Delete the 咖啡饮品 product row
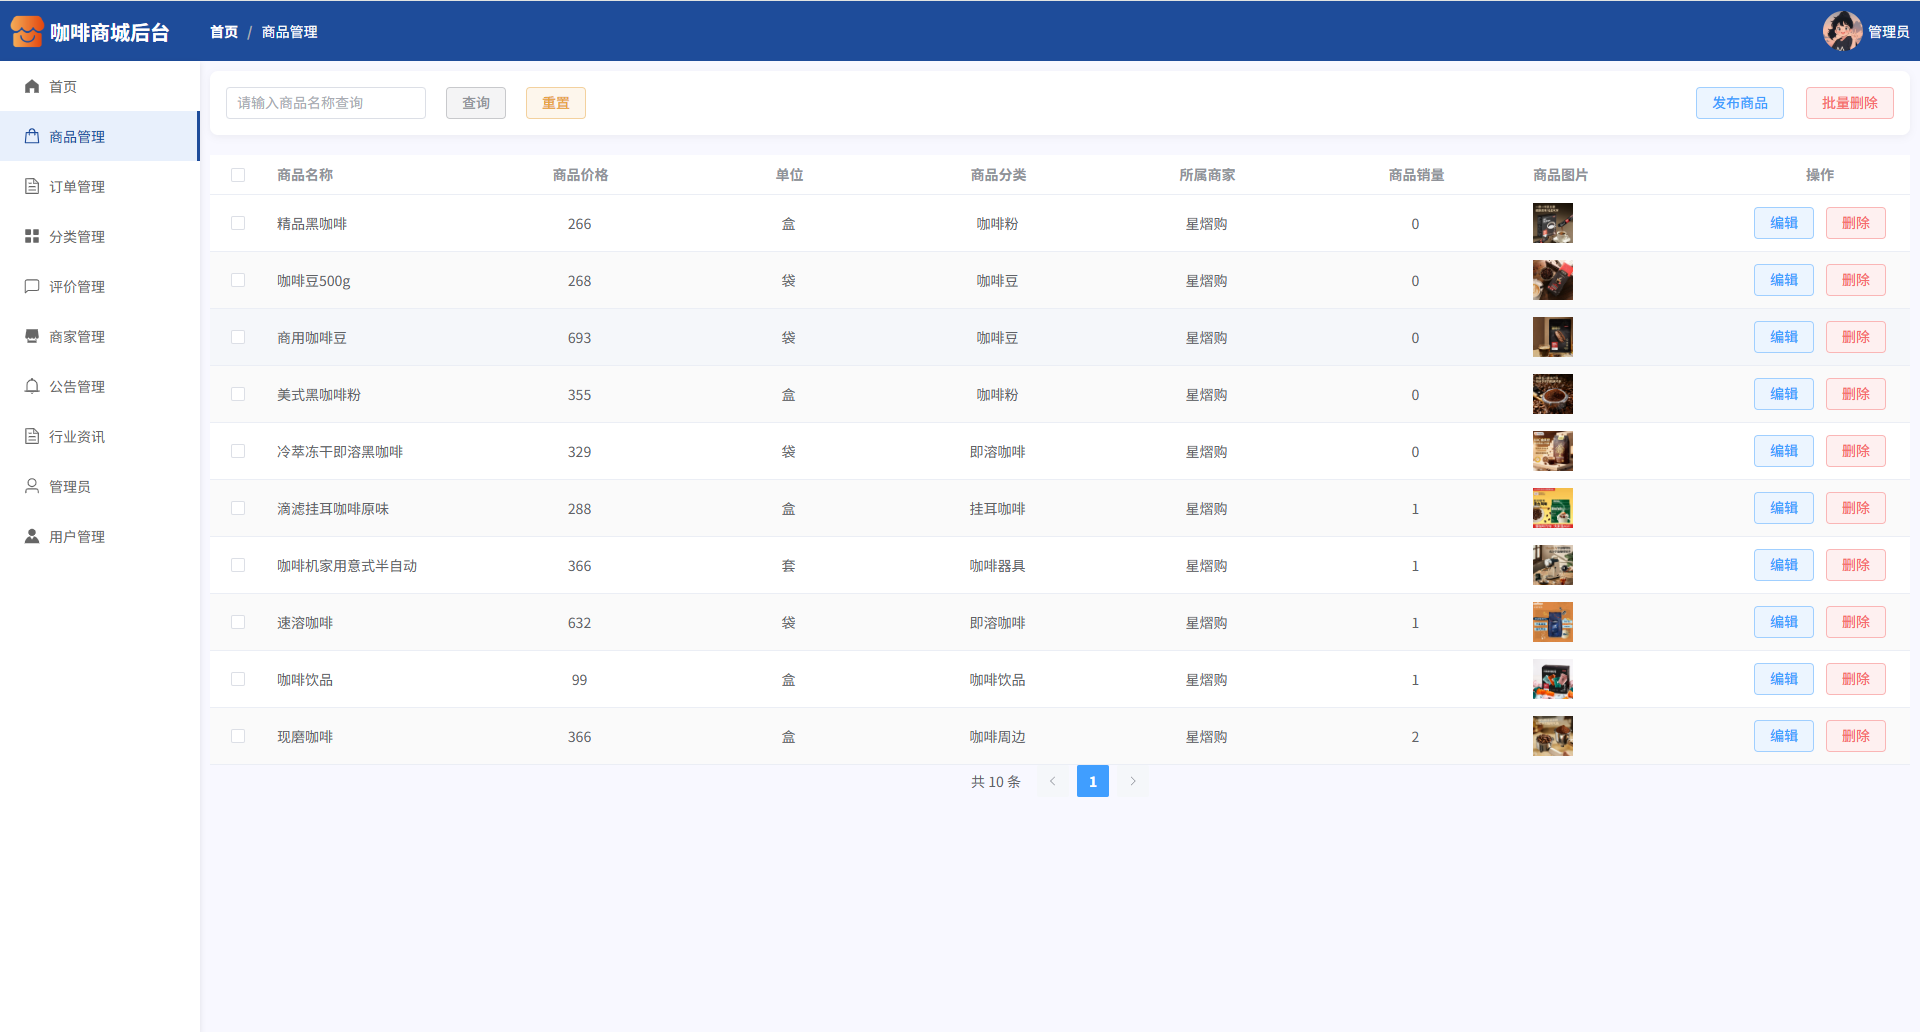Image resolution: width=1920 pixels, height=1032 pixels. [x=1855, y=679]
